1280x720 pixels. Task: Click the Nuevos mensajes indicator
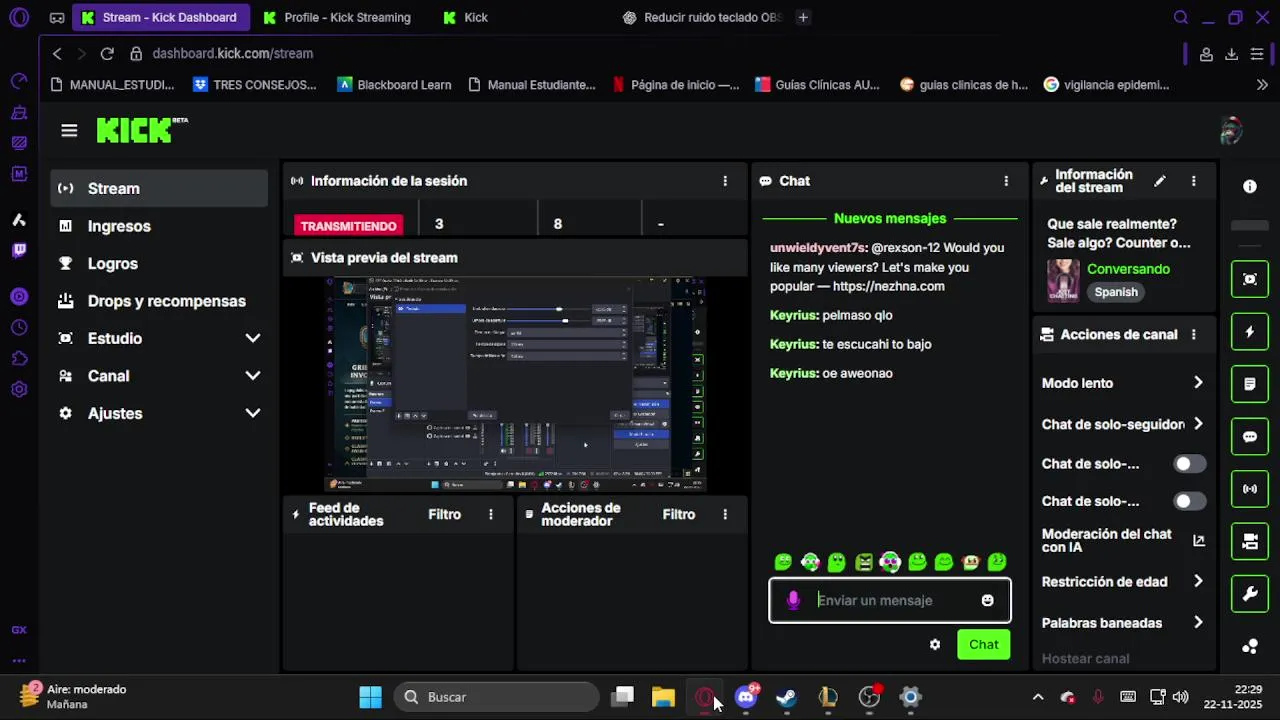(x=890, y=218)
